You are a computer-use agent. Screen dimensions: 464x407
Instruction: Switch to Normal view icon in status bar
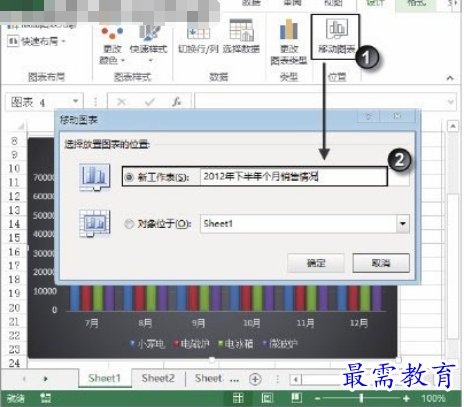point(238,398)
